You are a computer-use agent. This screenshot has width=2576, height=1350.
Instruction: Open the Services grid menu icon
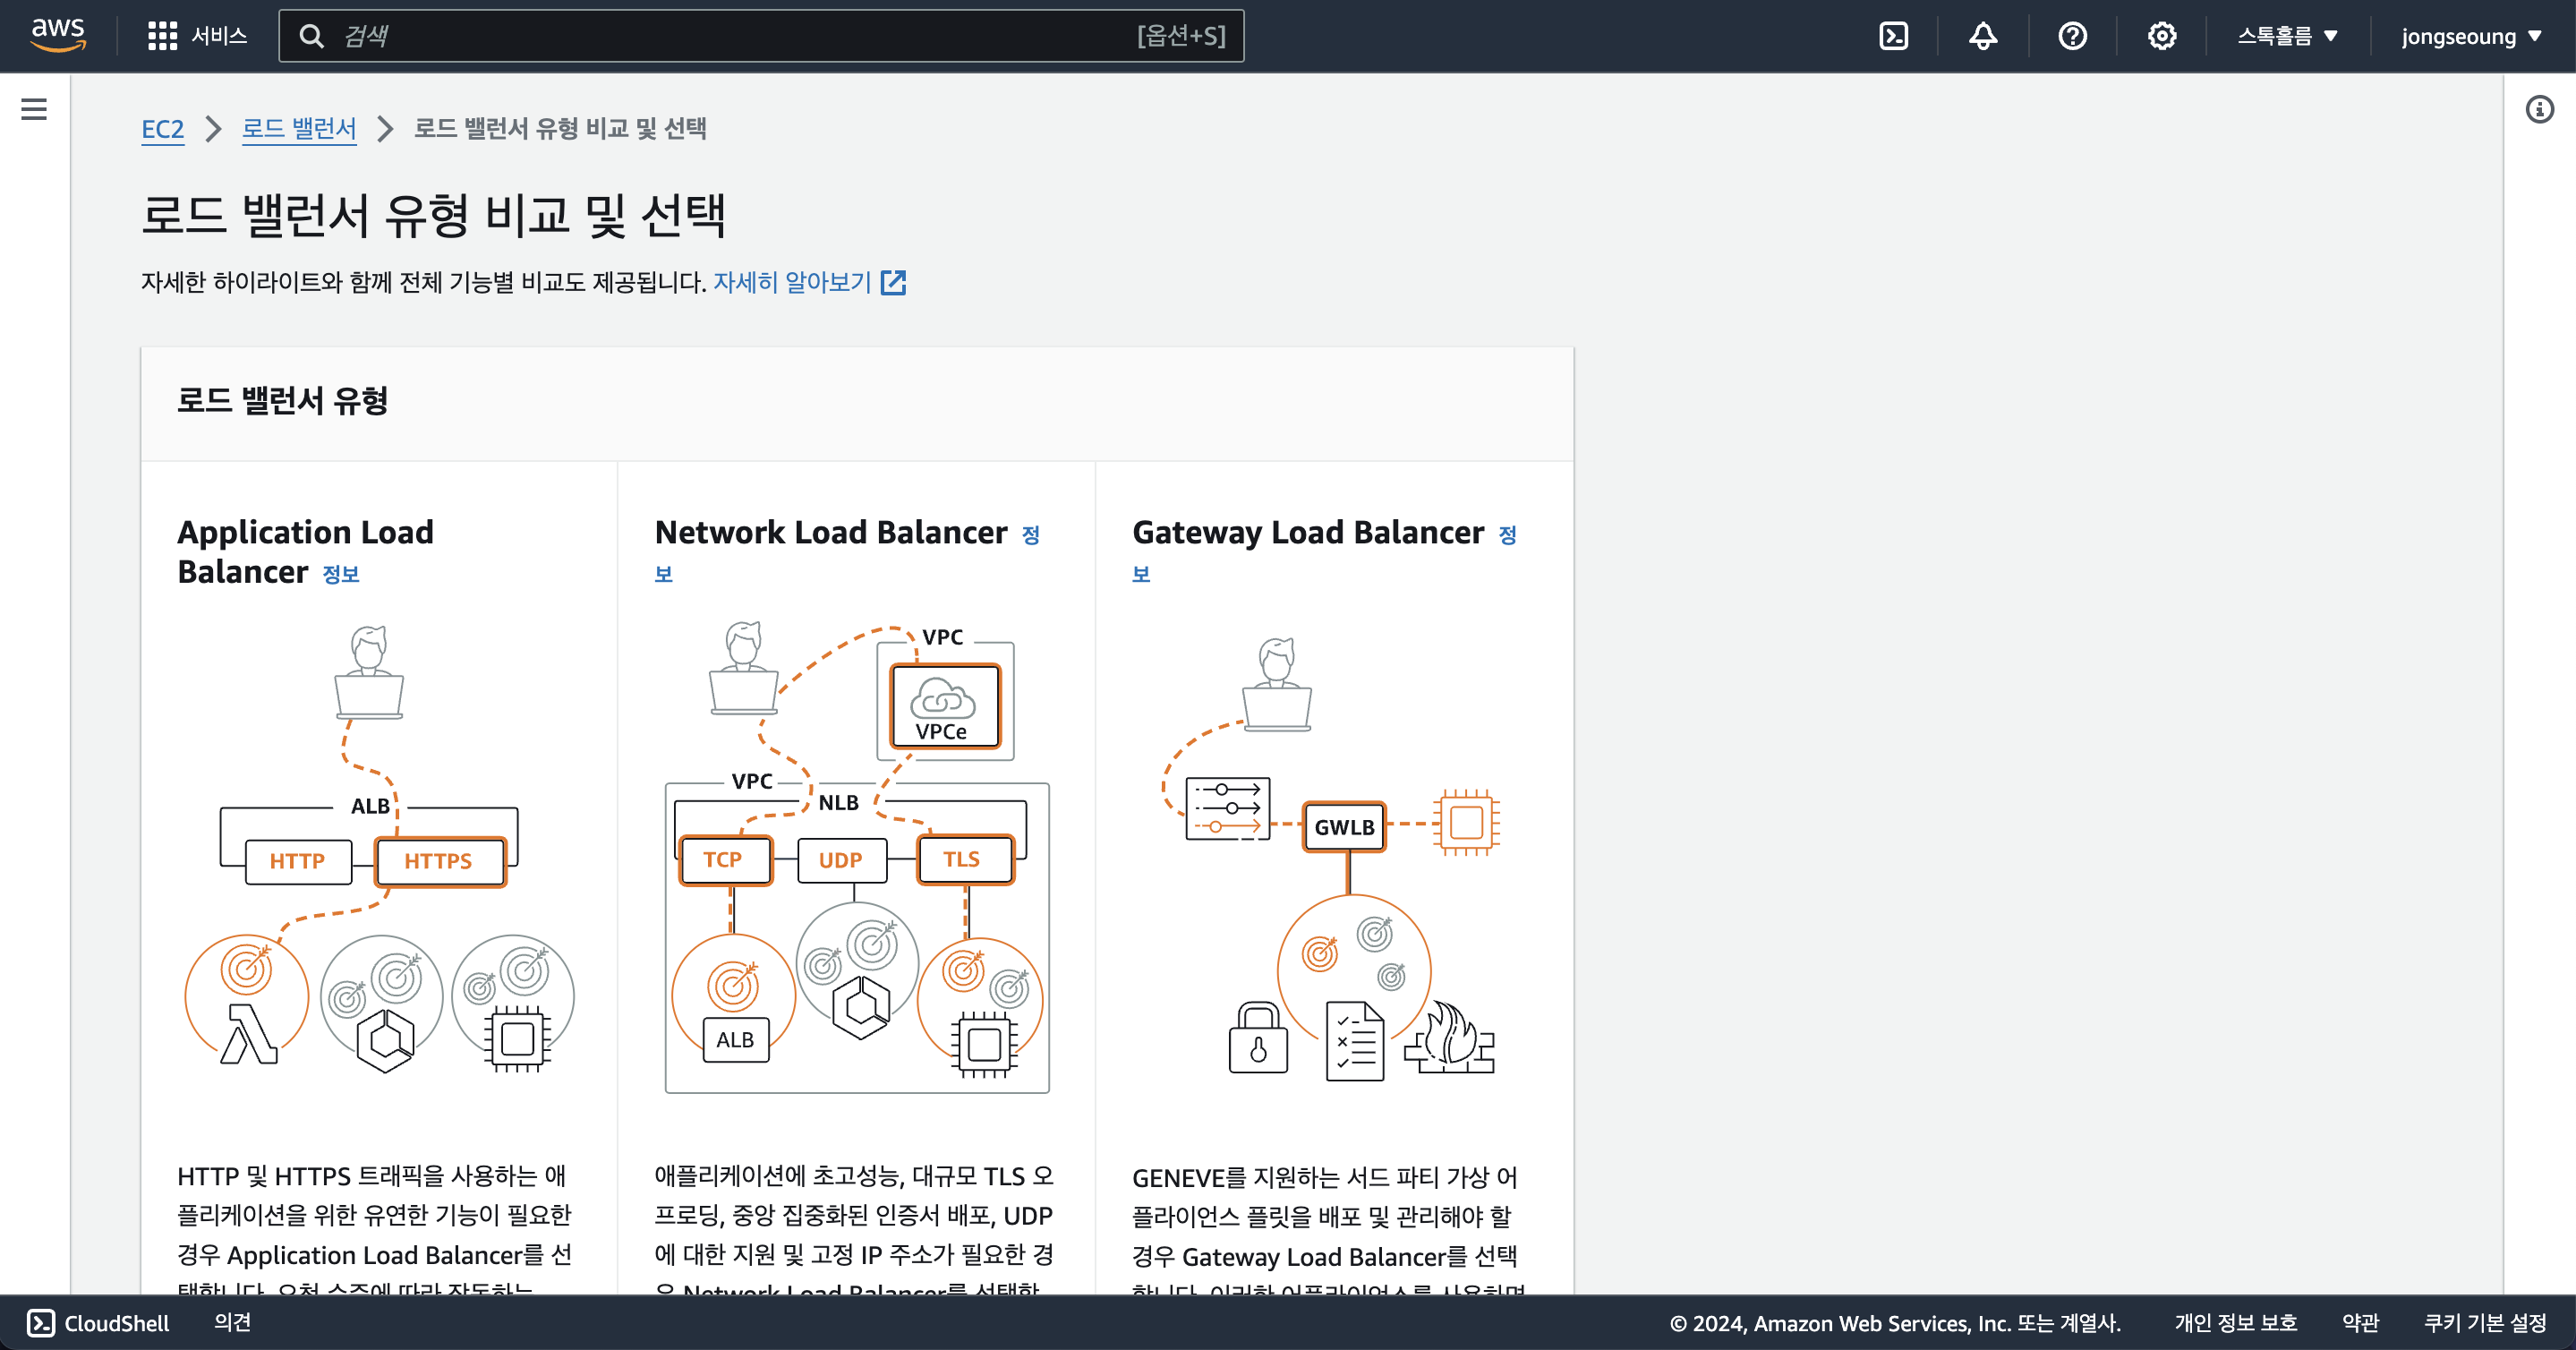point(162,36)
